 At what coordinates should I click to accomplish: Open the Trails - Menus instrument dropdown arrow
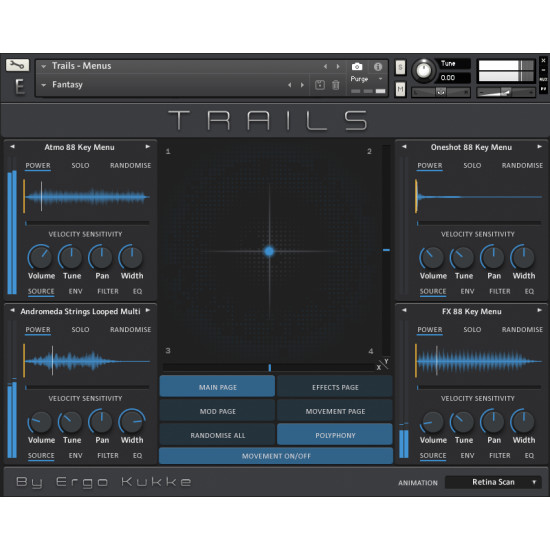tap(43, 66)
